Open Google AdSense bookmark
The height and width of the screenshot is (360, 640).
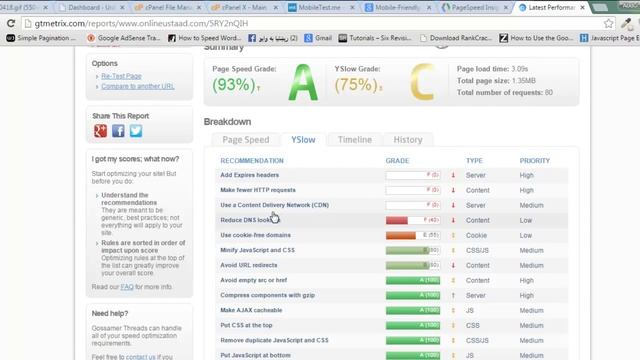tap(124, 38)
